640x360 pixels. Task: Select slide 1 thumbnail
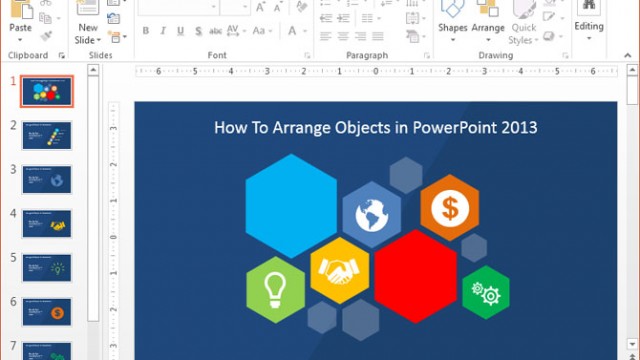click(x=47, y=91)
